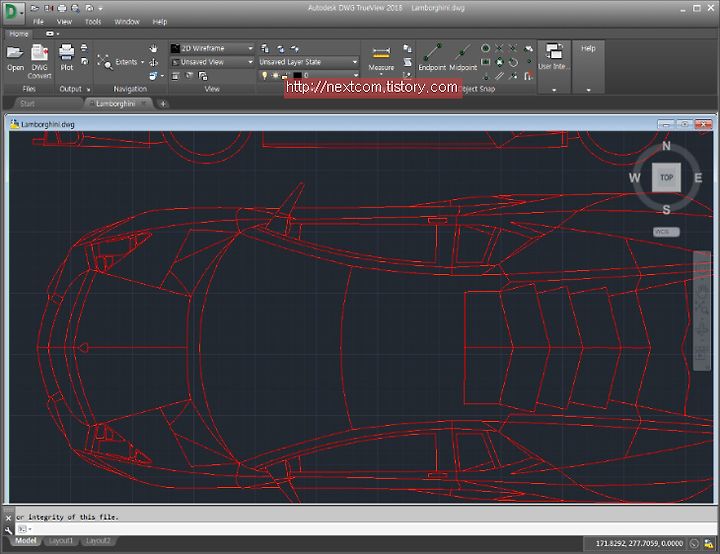Click the light bulb layer on/off icon
This screenshot has width=720, height=554.
(x=264, y=75)
